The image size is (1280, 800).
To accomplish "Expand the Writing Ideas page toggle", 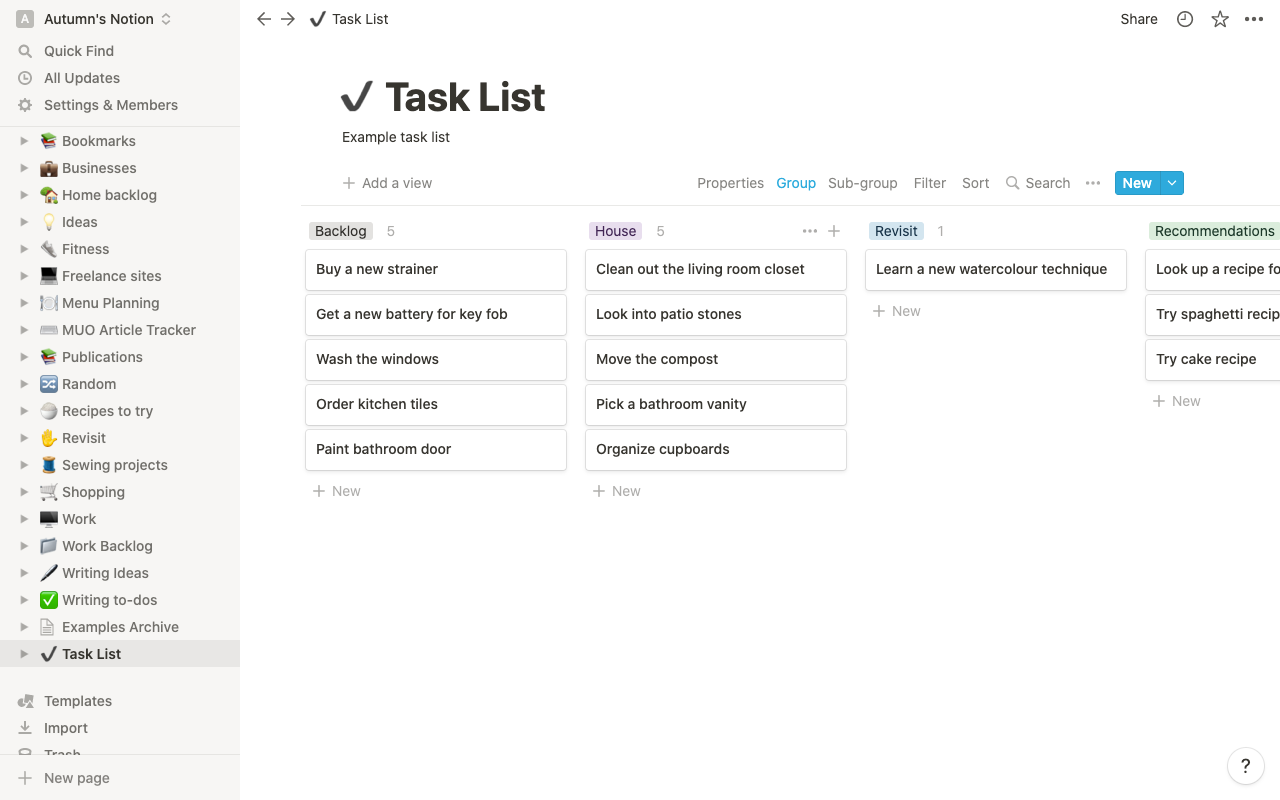I will pyautogui.click(x=25, y=573).
